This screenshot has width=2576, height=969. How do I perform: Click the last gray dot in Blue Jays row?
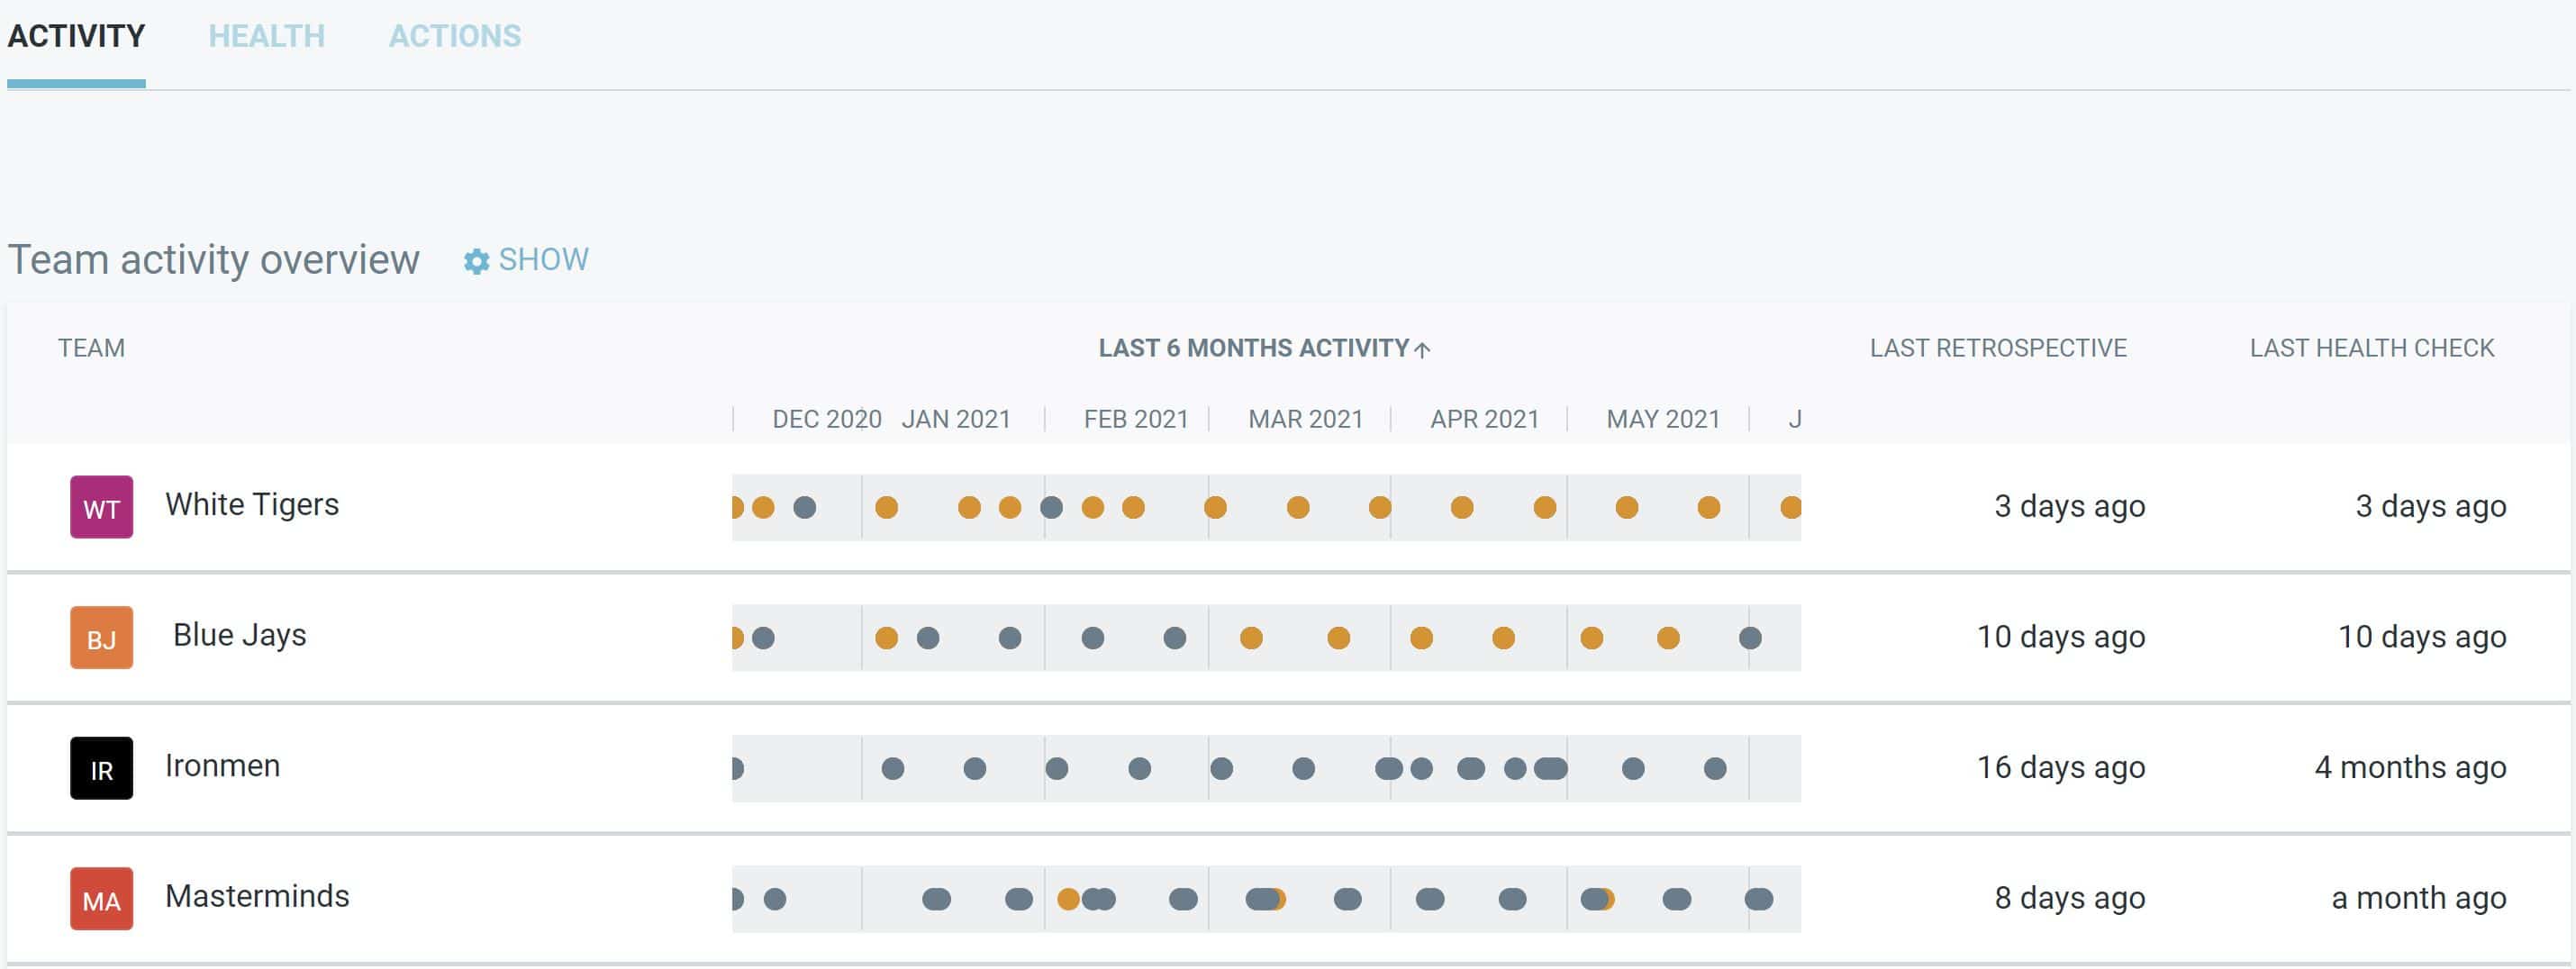click(1749, 638)
